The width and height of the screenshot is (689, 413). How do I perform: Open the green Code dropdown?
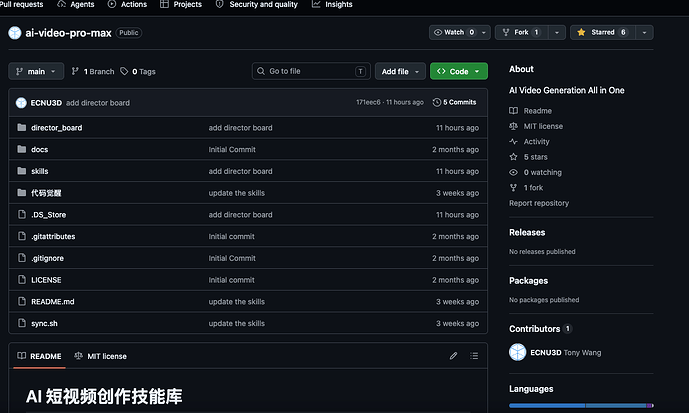click(x=459, y=71)
